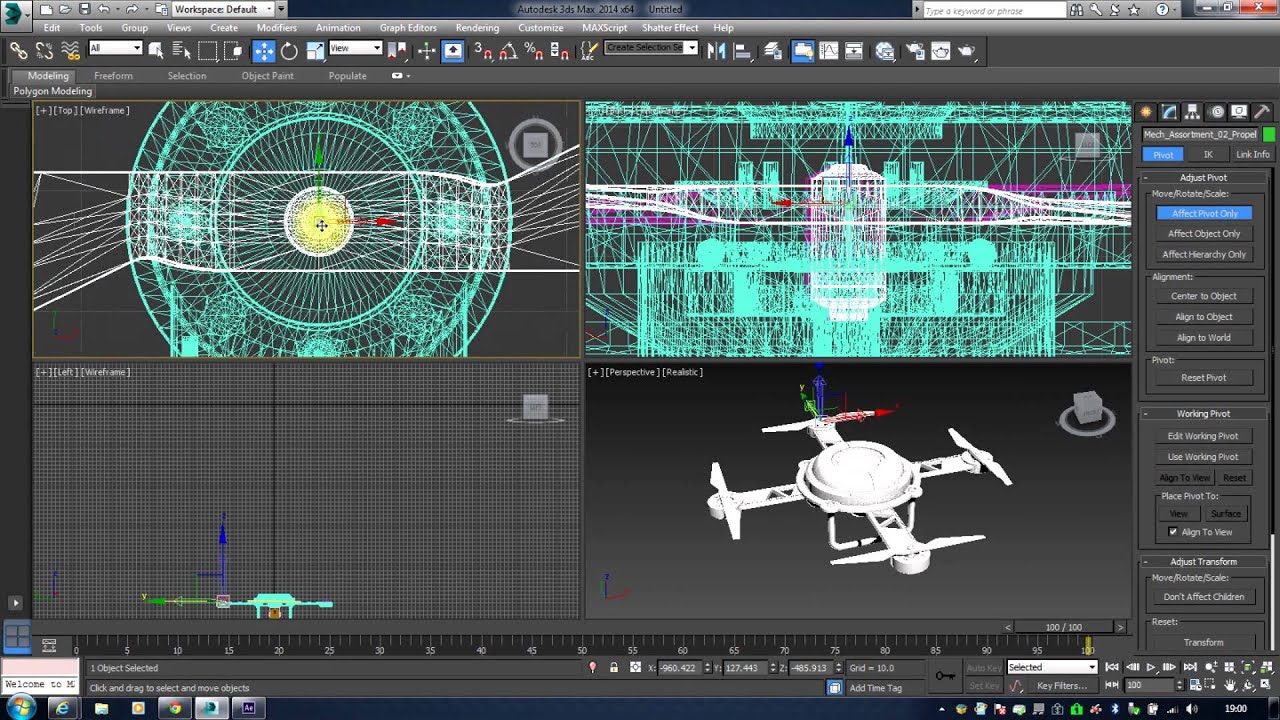Viewport: 1280px width, 720px height.
Task: Open the key mode Selected dropdown
Action: [1052, 667]
